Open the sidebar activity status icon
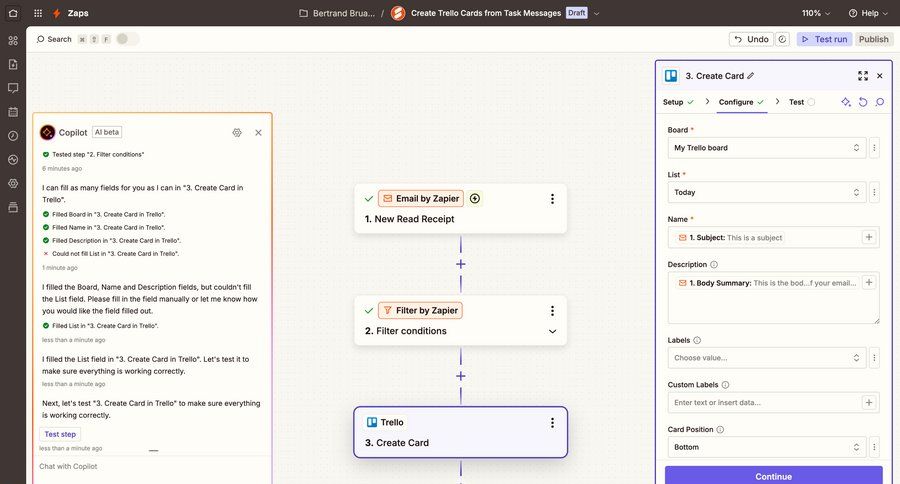The width and height of the screenshot is (900, 484). click(x=13, y=160)
